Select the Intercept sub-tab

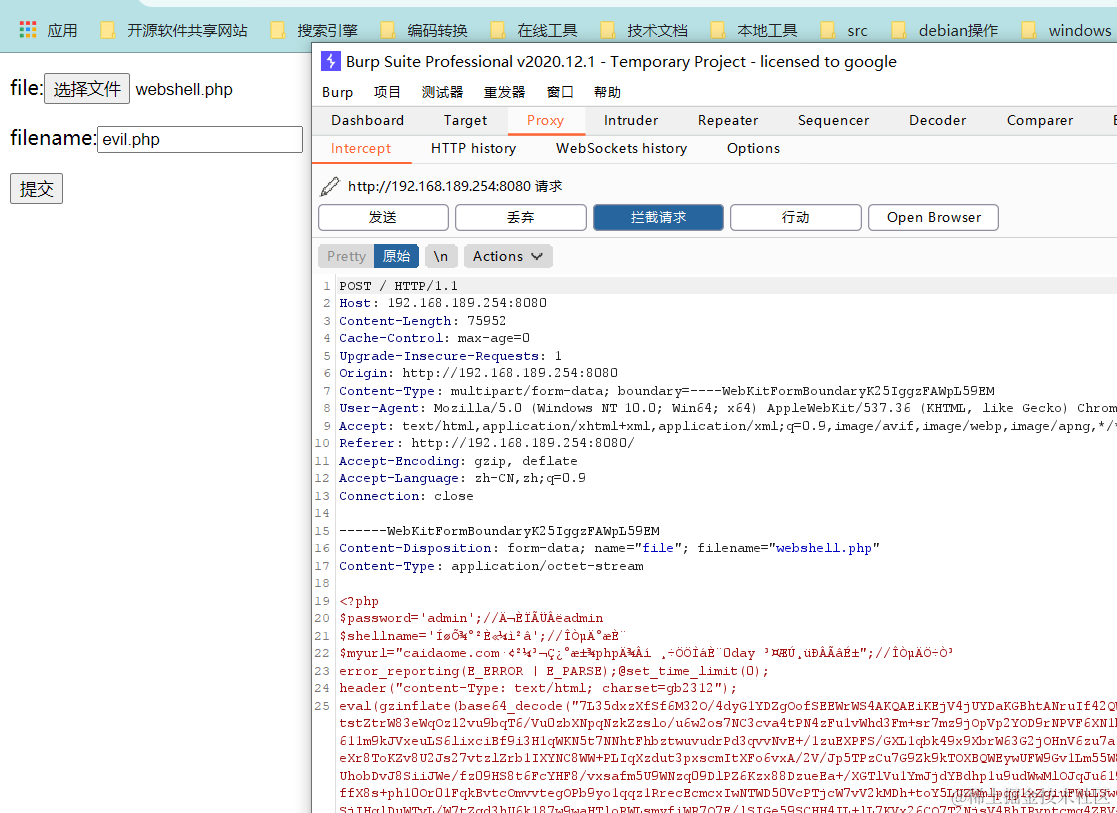tap(361, 148)
